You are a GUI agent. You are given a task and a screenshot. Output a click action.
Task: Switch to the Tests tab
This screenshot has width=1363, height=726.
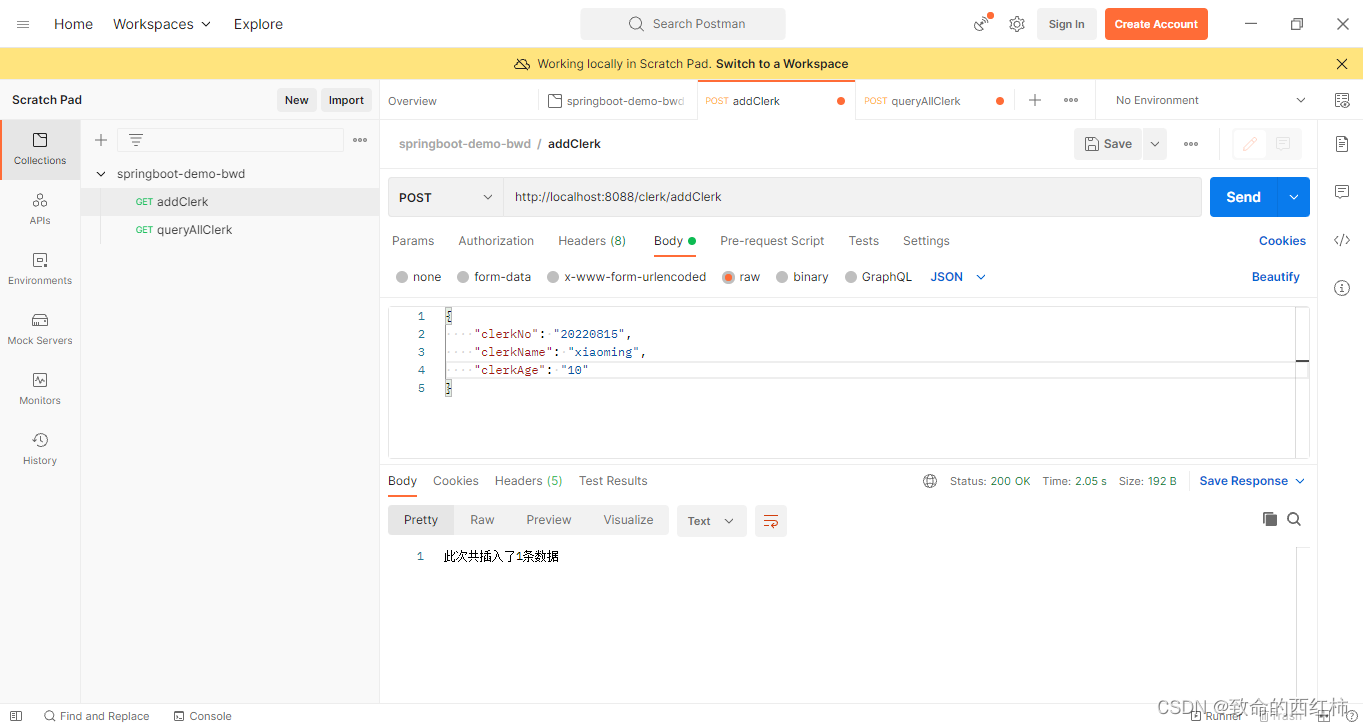(864, 241)
